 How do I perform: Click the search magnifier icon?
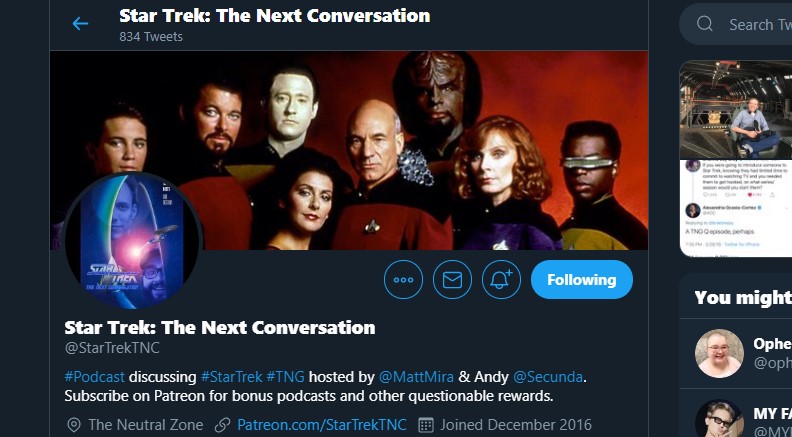click(705, 24)
